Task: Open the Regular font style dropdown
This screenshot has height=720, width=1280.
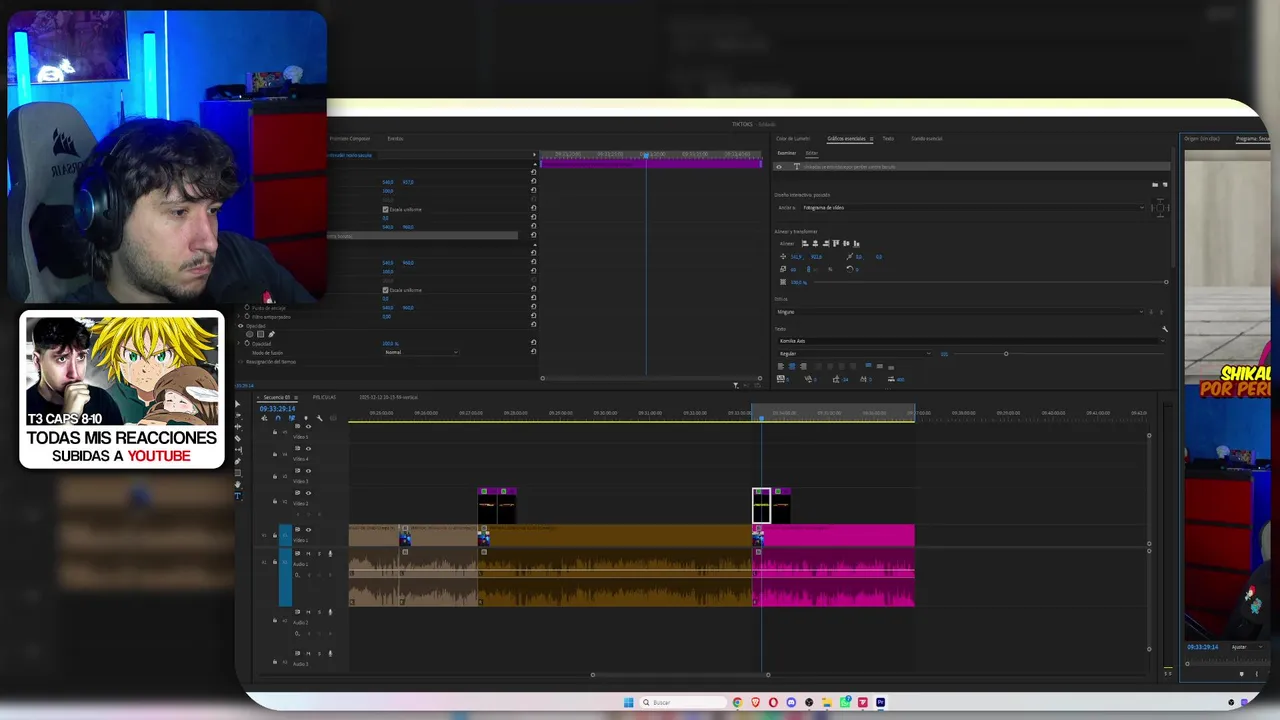Action: (x=853, y=354)
